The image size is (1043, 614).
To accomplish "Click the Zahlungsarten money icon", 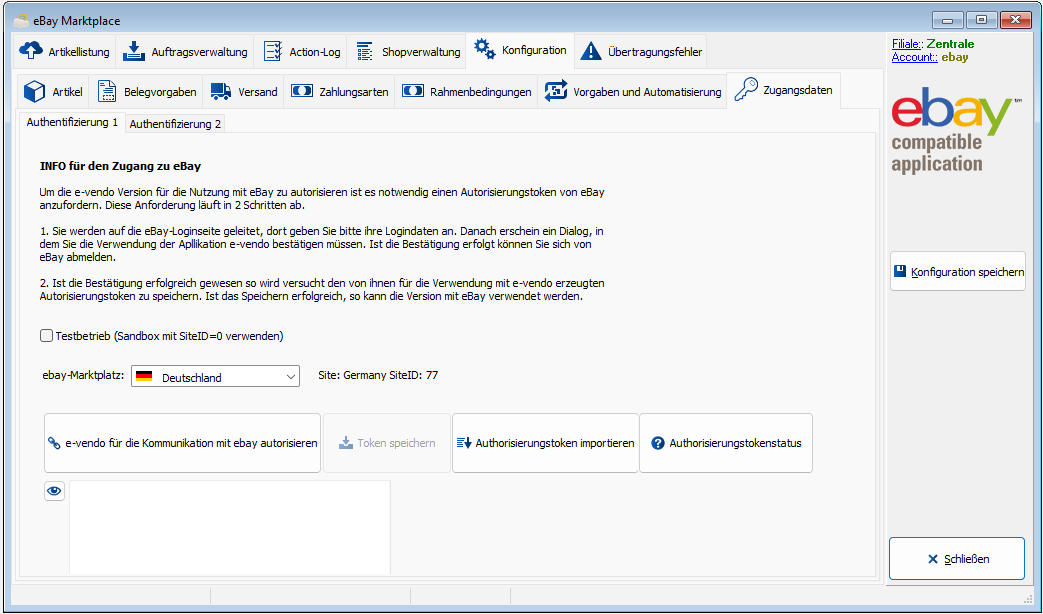I will 302,90.
